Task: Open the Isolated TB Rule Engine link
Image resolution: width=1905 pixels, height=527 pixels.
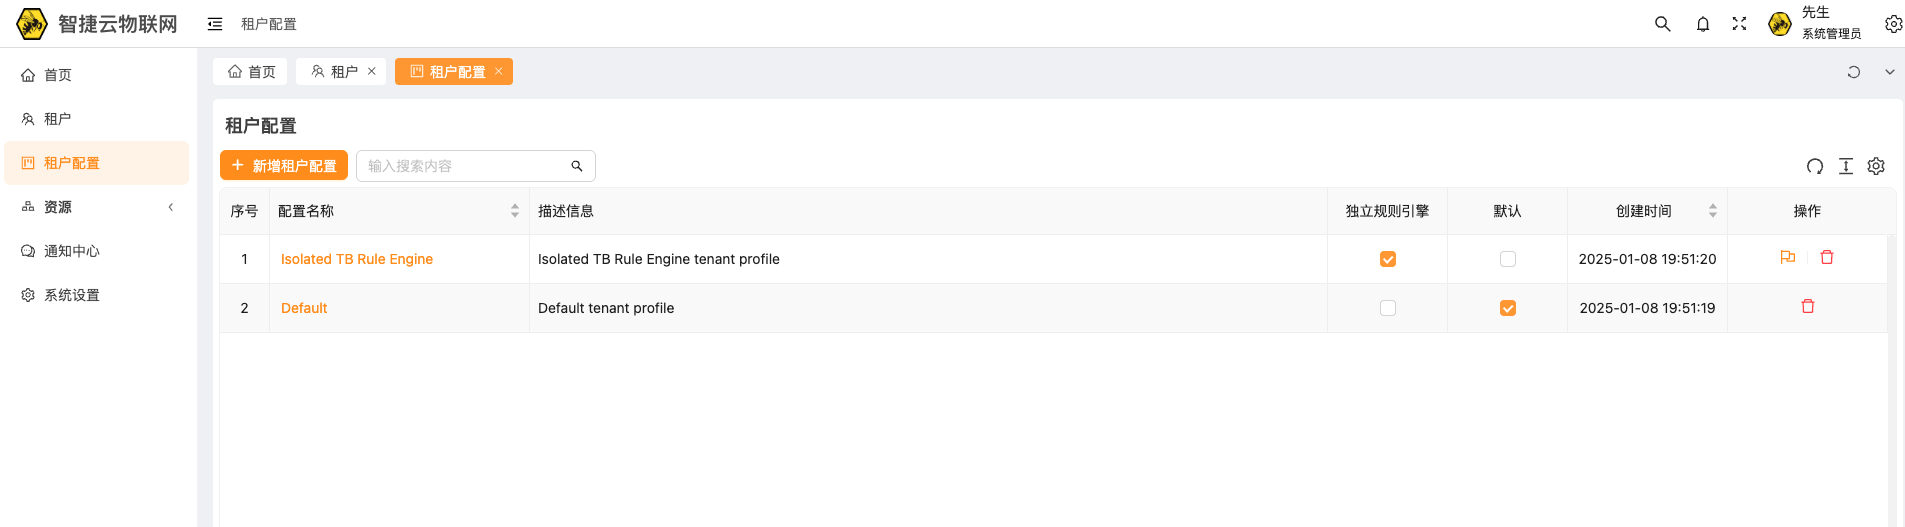Action: point(357,259)
